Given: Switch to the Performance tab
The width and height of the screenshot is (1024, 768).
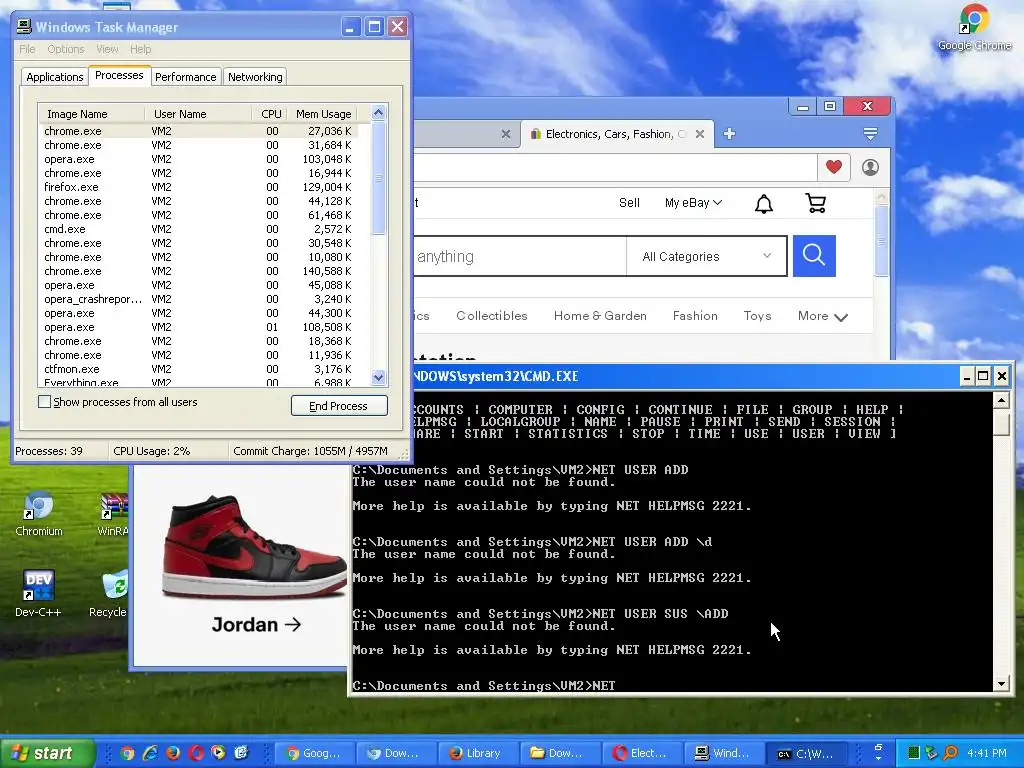Looking at the screenshot, I should coord(185,77).
